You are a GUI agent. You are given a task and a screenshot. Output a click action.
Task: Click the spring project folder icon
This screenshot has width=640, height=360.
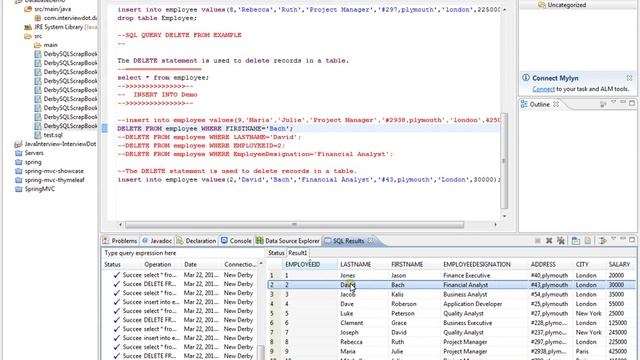pos(18,162)
